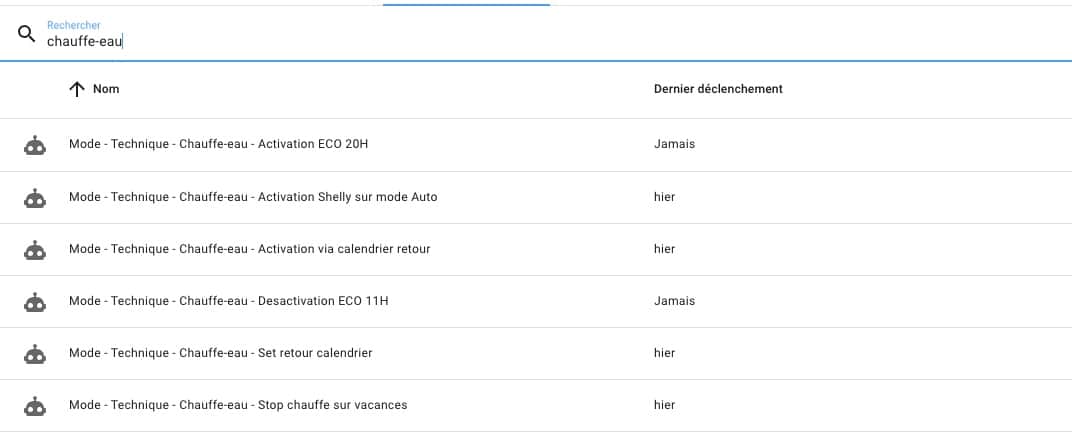This screenshot has height=439, width=1072.
Task: Click robot icon for Set retour calendrier
Action: coord(35,354)
